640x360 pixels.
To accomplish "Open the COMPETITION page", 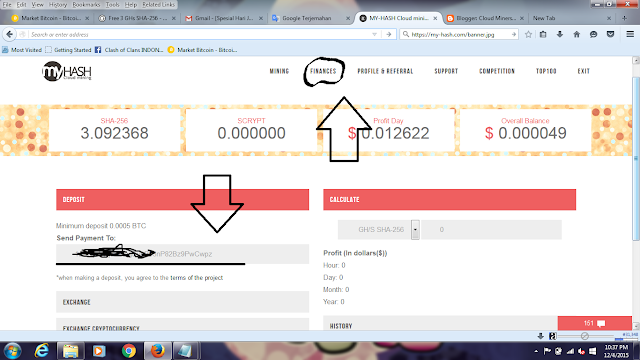I will pos(497,71).
